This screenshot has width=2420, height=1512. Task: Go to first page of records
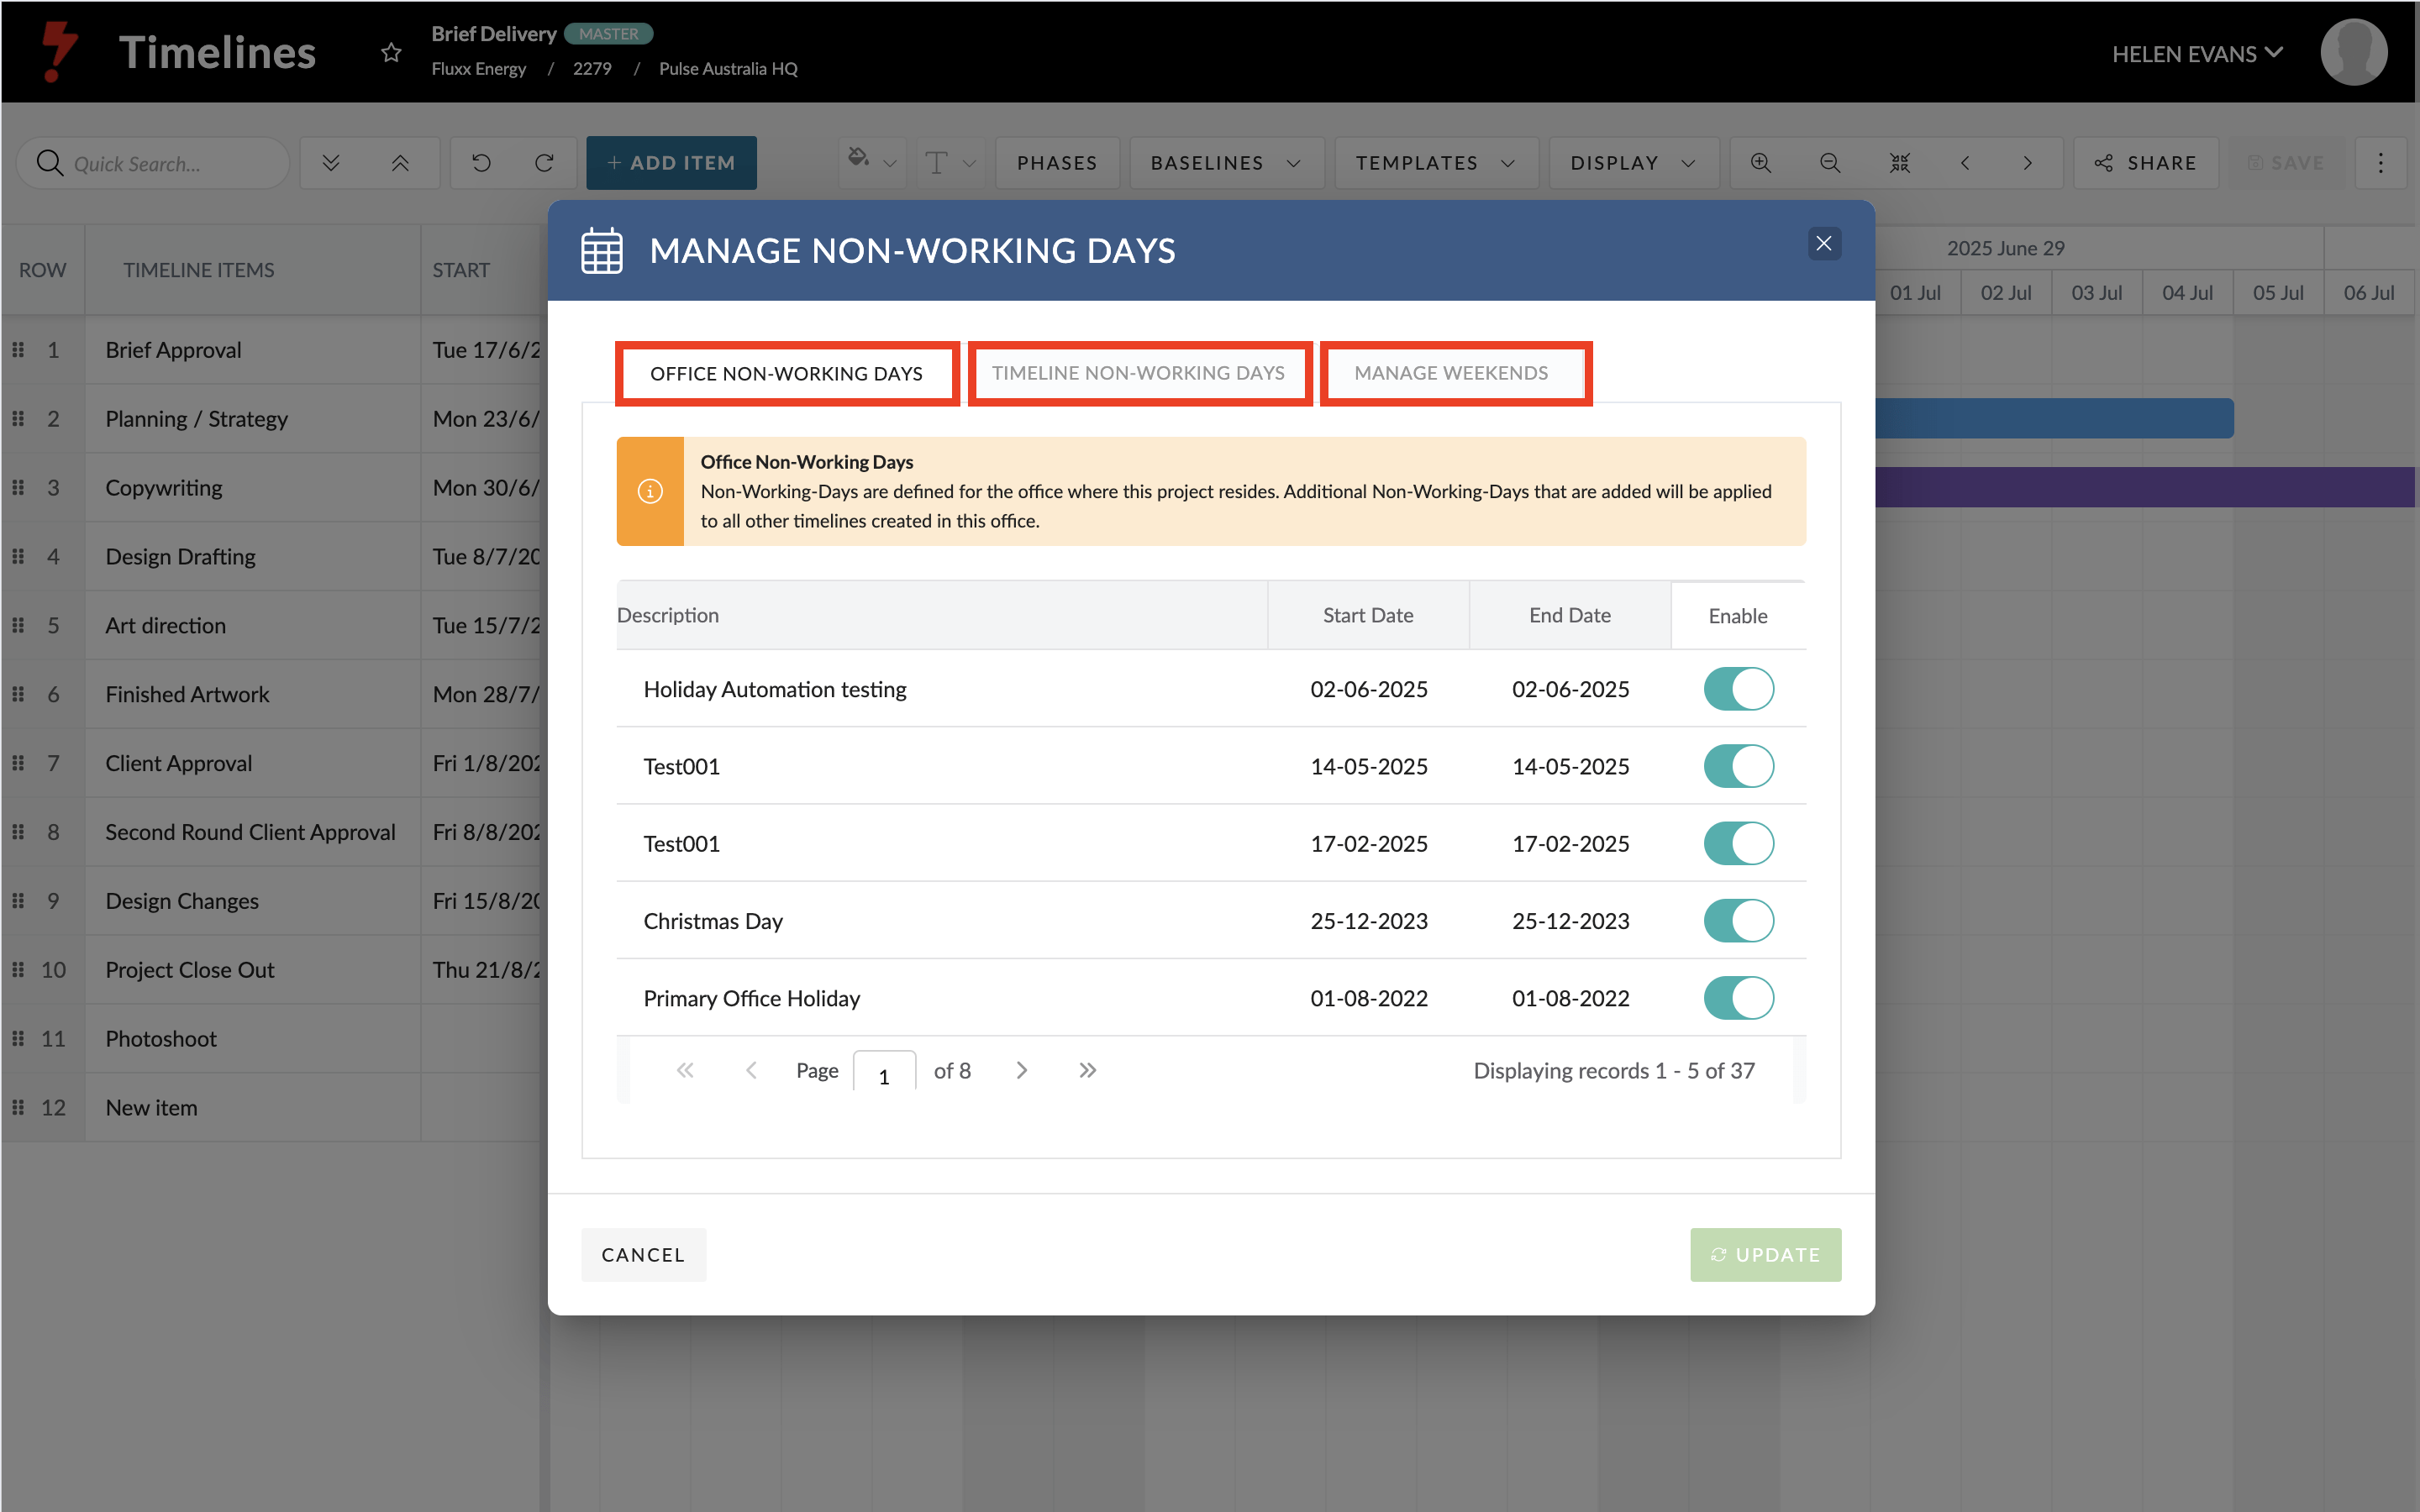pyautogui.click(x=685, y=1070)
